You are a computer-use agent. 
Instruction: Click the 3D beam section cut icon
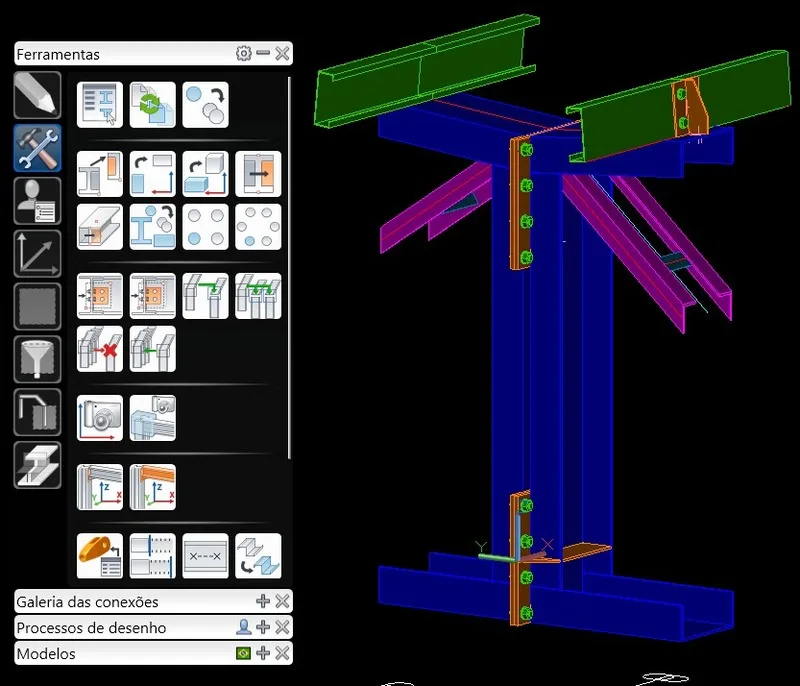tap(99, 227)
